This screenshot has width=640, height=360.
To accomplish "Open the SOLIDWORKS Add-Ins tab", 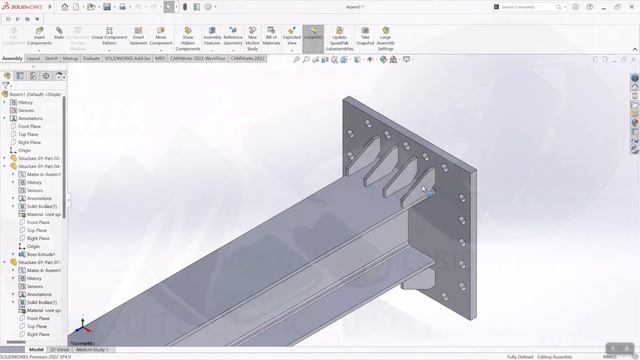I will [x=127, y=58].
